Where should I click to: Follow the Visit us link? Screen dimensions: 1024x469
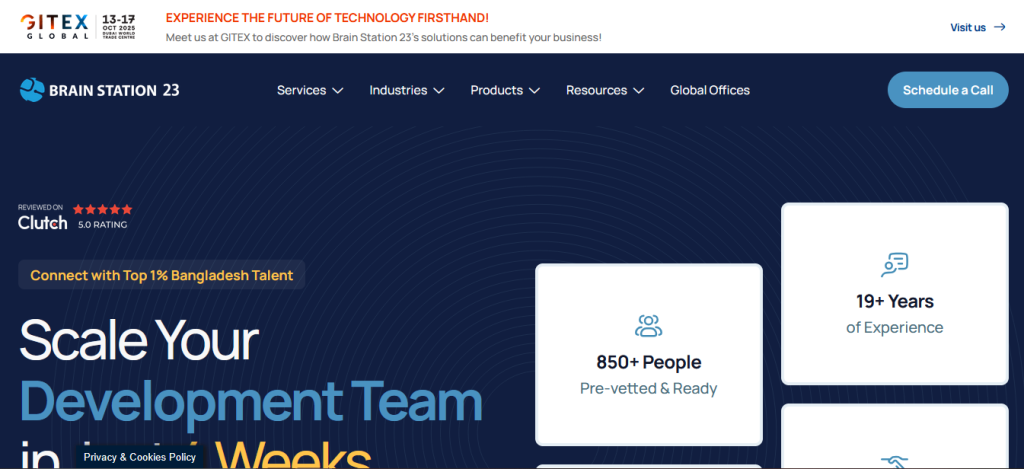(x=978, y=27)
